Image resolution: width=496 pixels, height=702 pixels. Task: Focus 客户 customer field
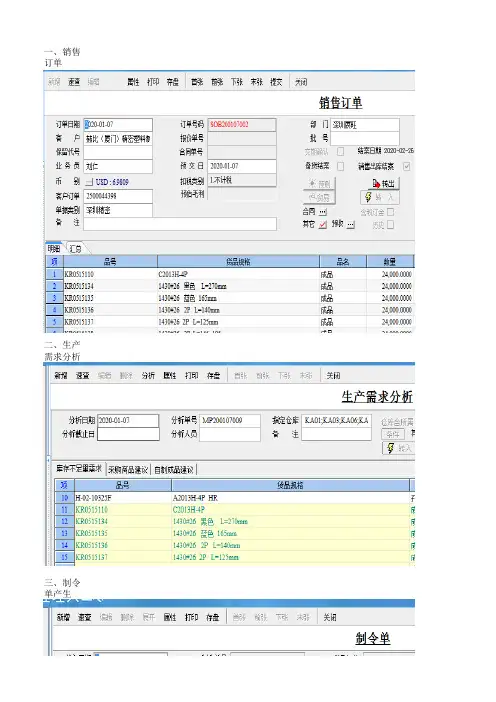(x=118, y=138)
